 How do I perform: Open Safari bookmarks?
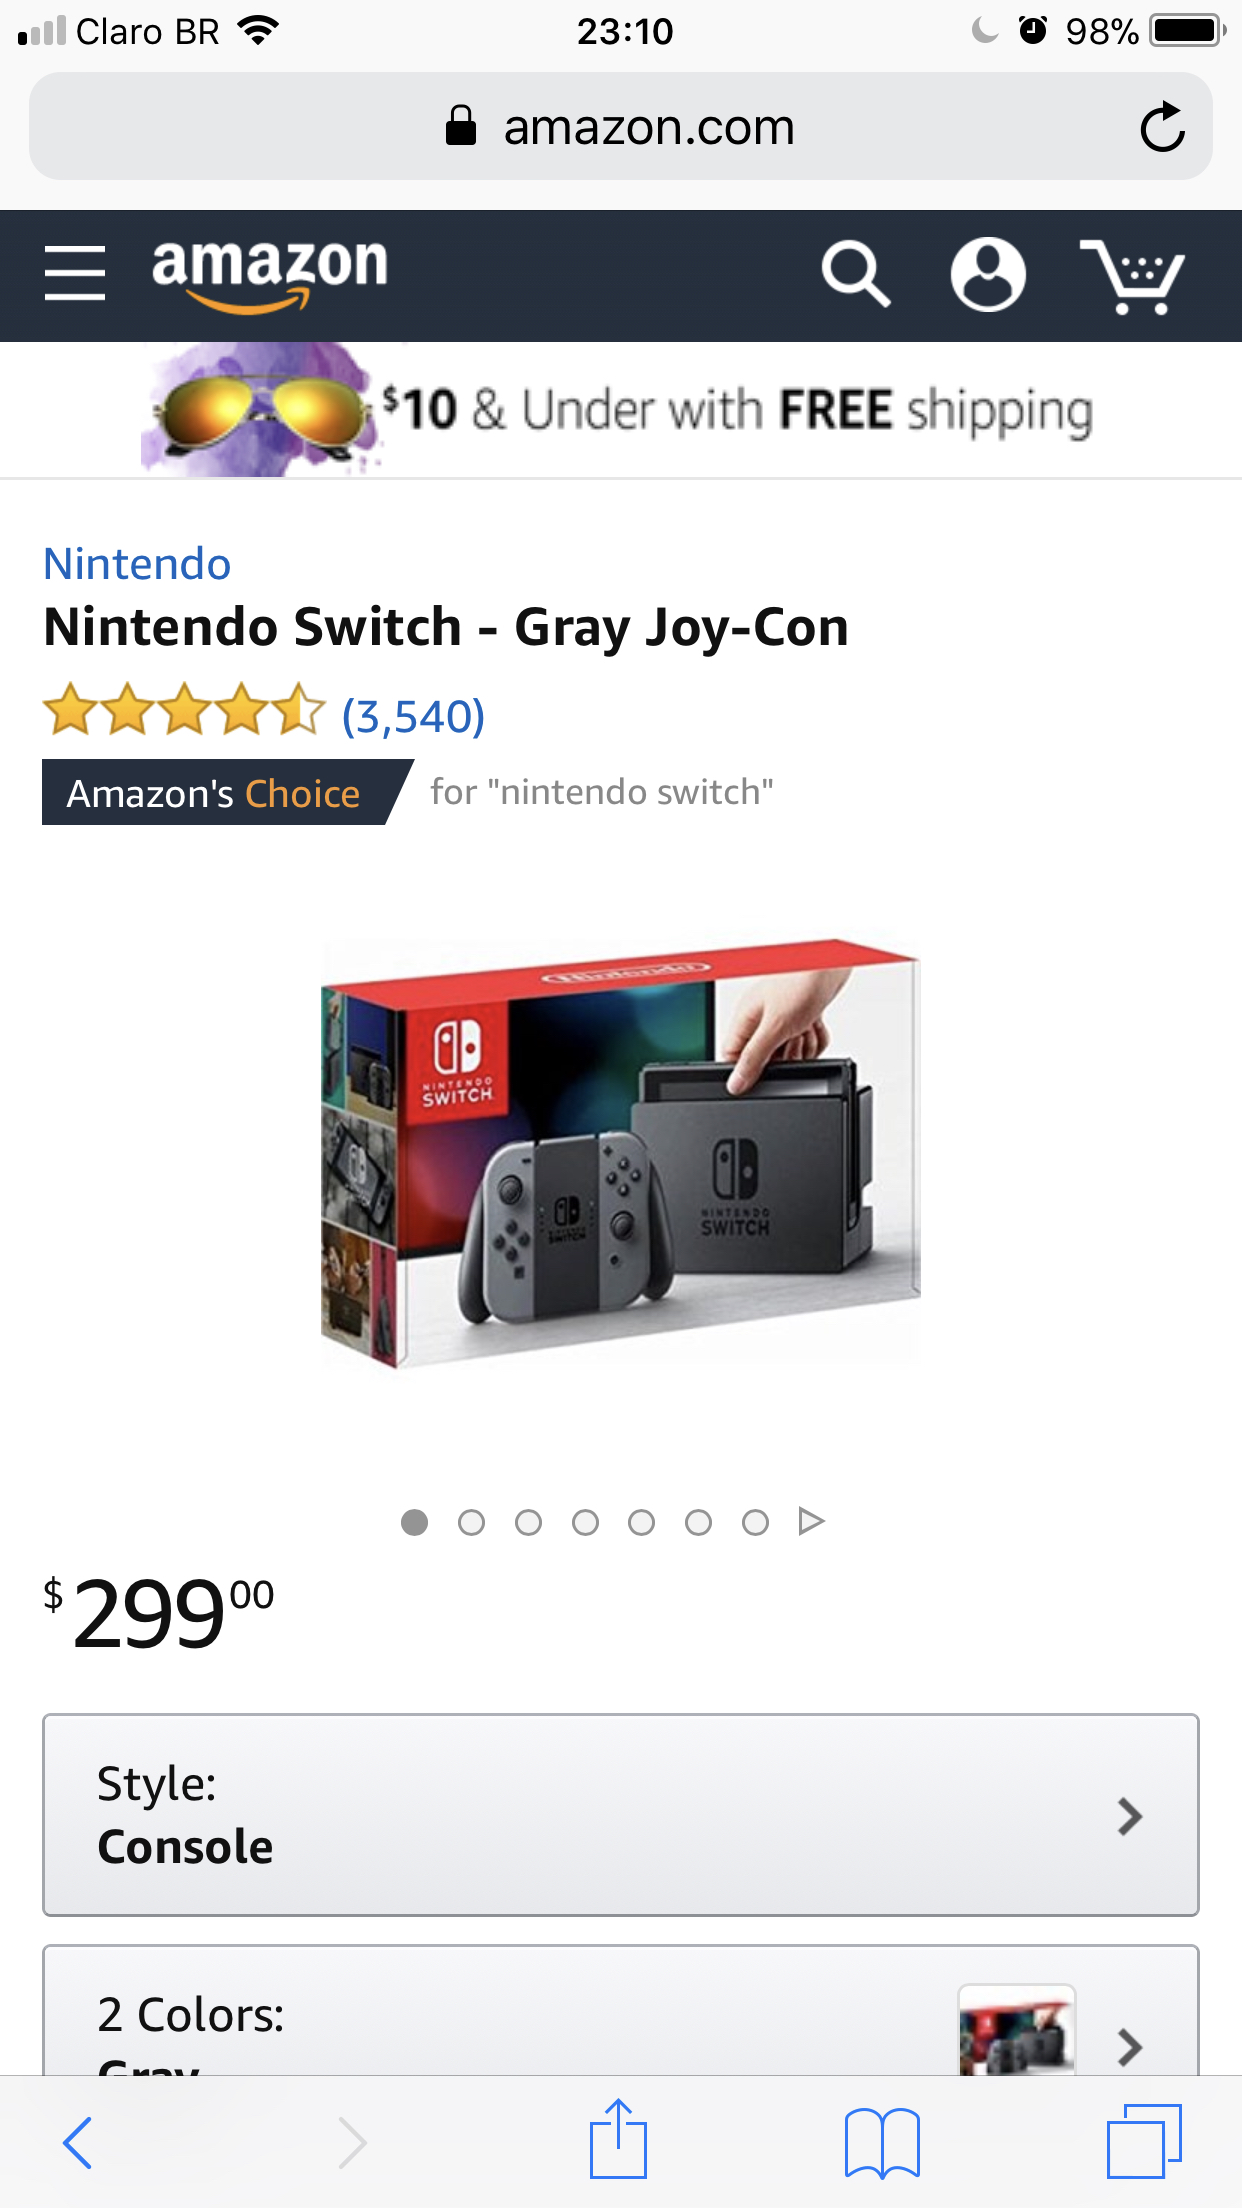click(881, 2142)
